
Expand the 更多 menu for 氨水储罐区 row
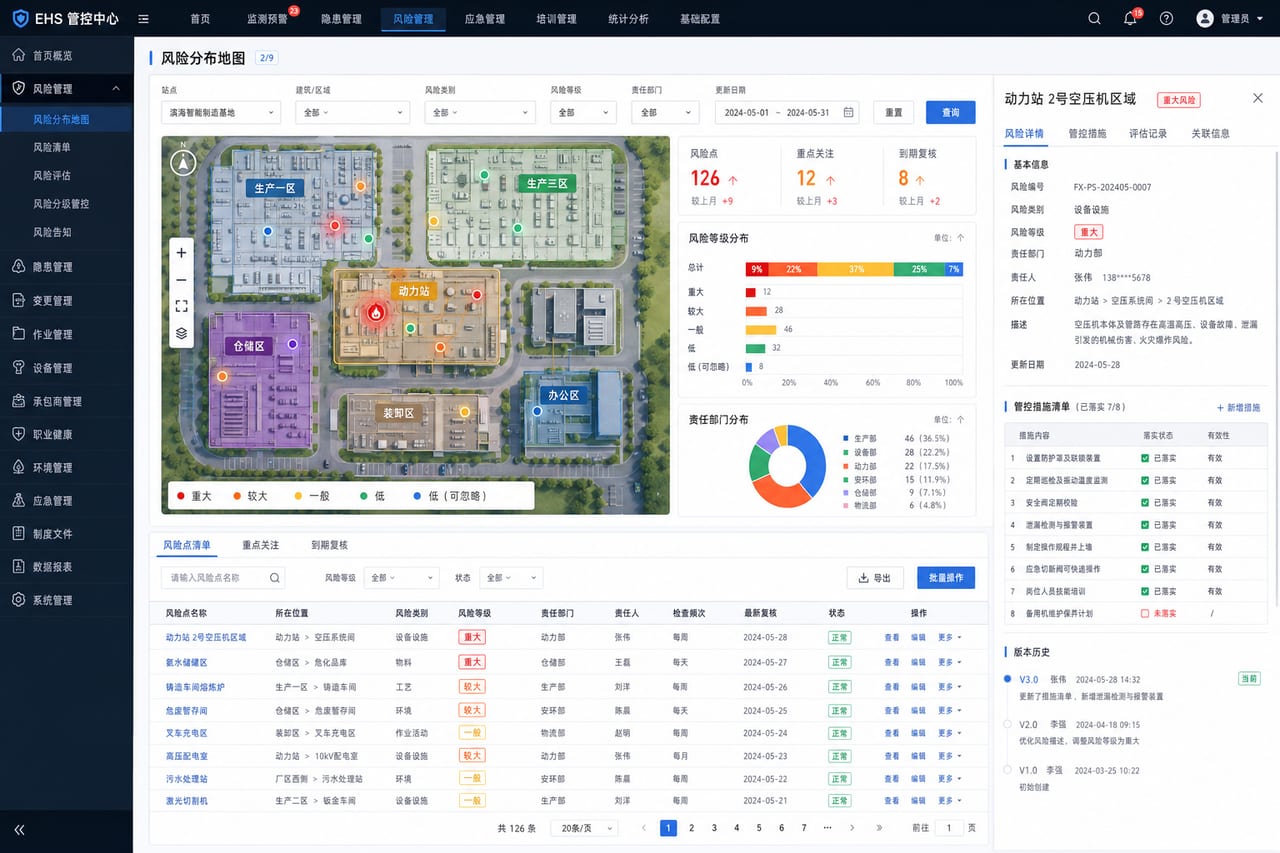click(x=949, y=662)
